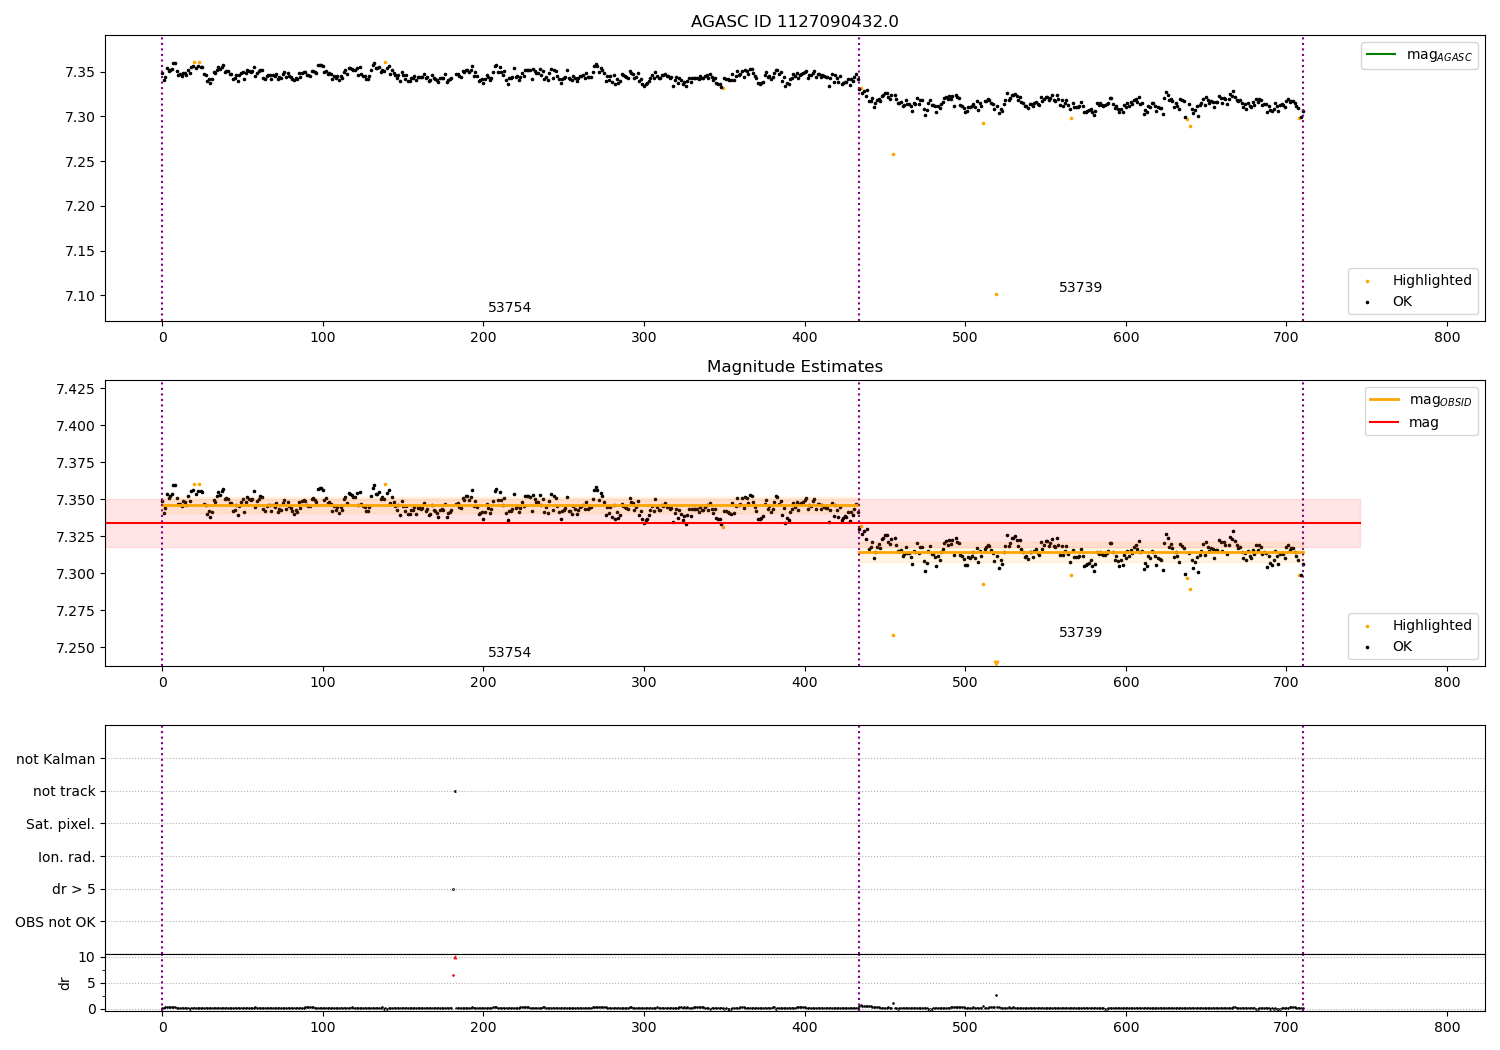This screenshot has height=1050, width=1500.
Task: Click the lowest orange outlier point in the top plot
Action: click(x=996, y=294)
